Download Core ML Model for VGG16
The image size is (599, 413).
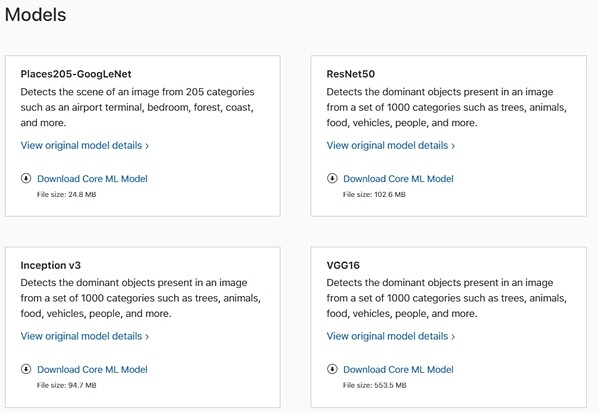398,369
